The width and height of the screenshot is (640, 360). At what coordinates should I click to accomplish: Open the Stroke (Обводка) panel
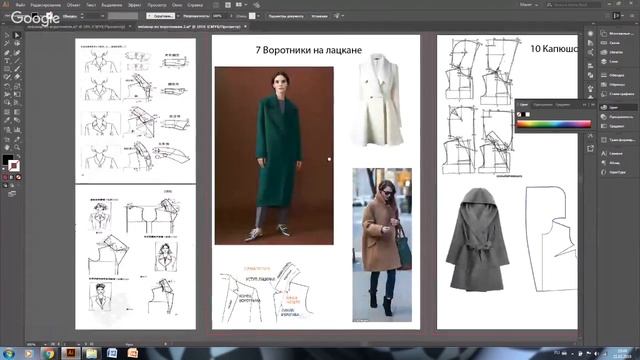tap(618, 75)
